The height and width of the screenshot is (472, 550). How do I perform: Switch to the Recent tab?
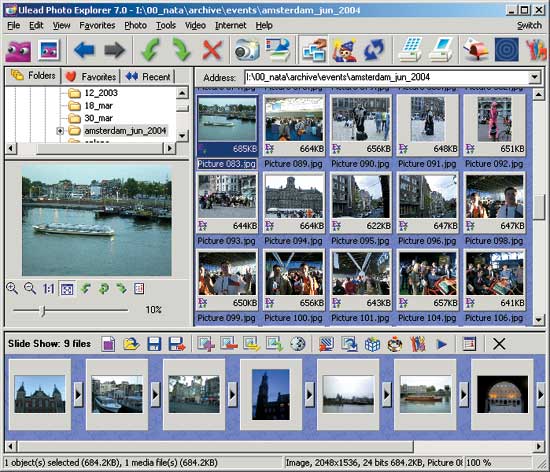[x=148, y=76]
